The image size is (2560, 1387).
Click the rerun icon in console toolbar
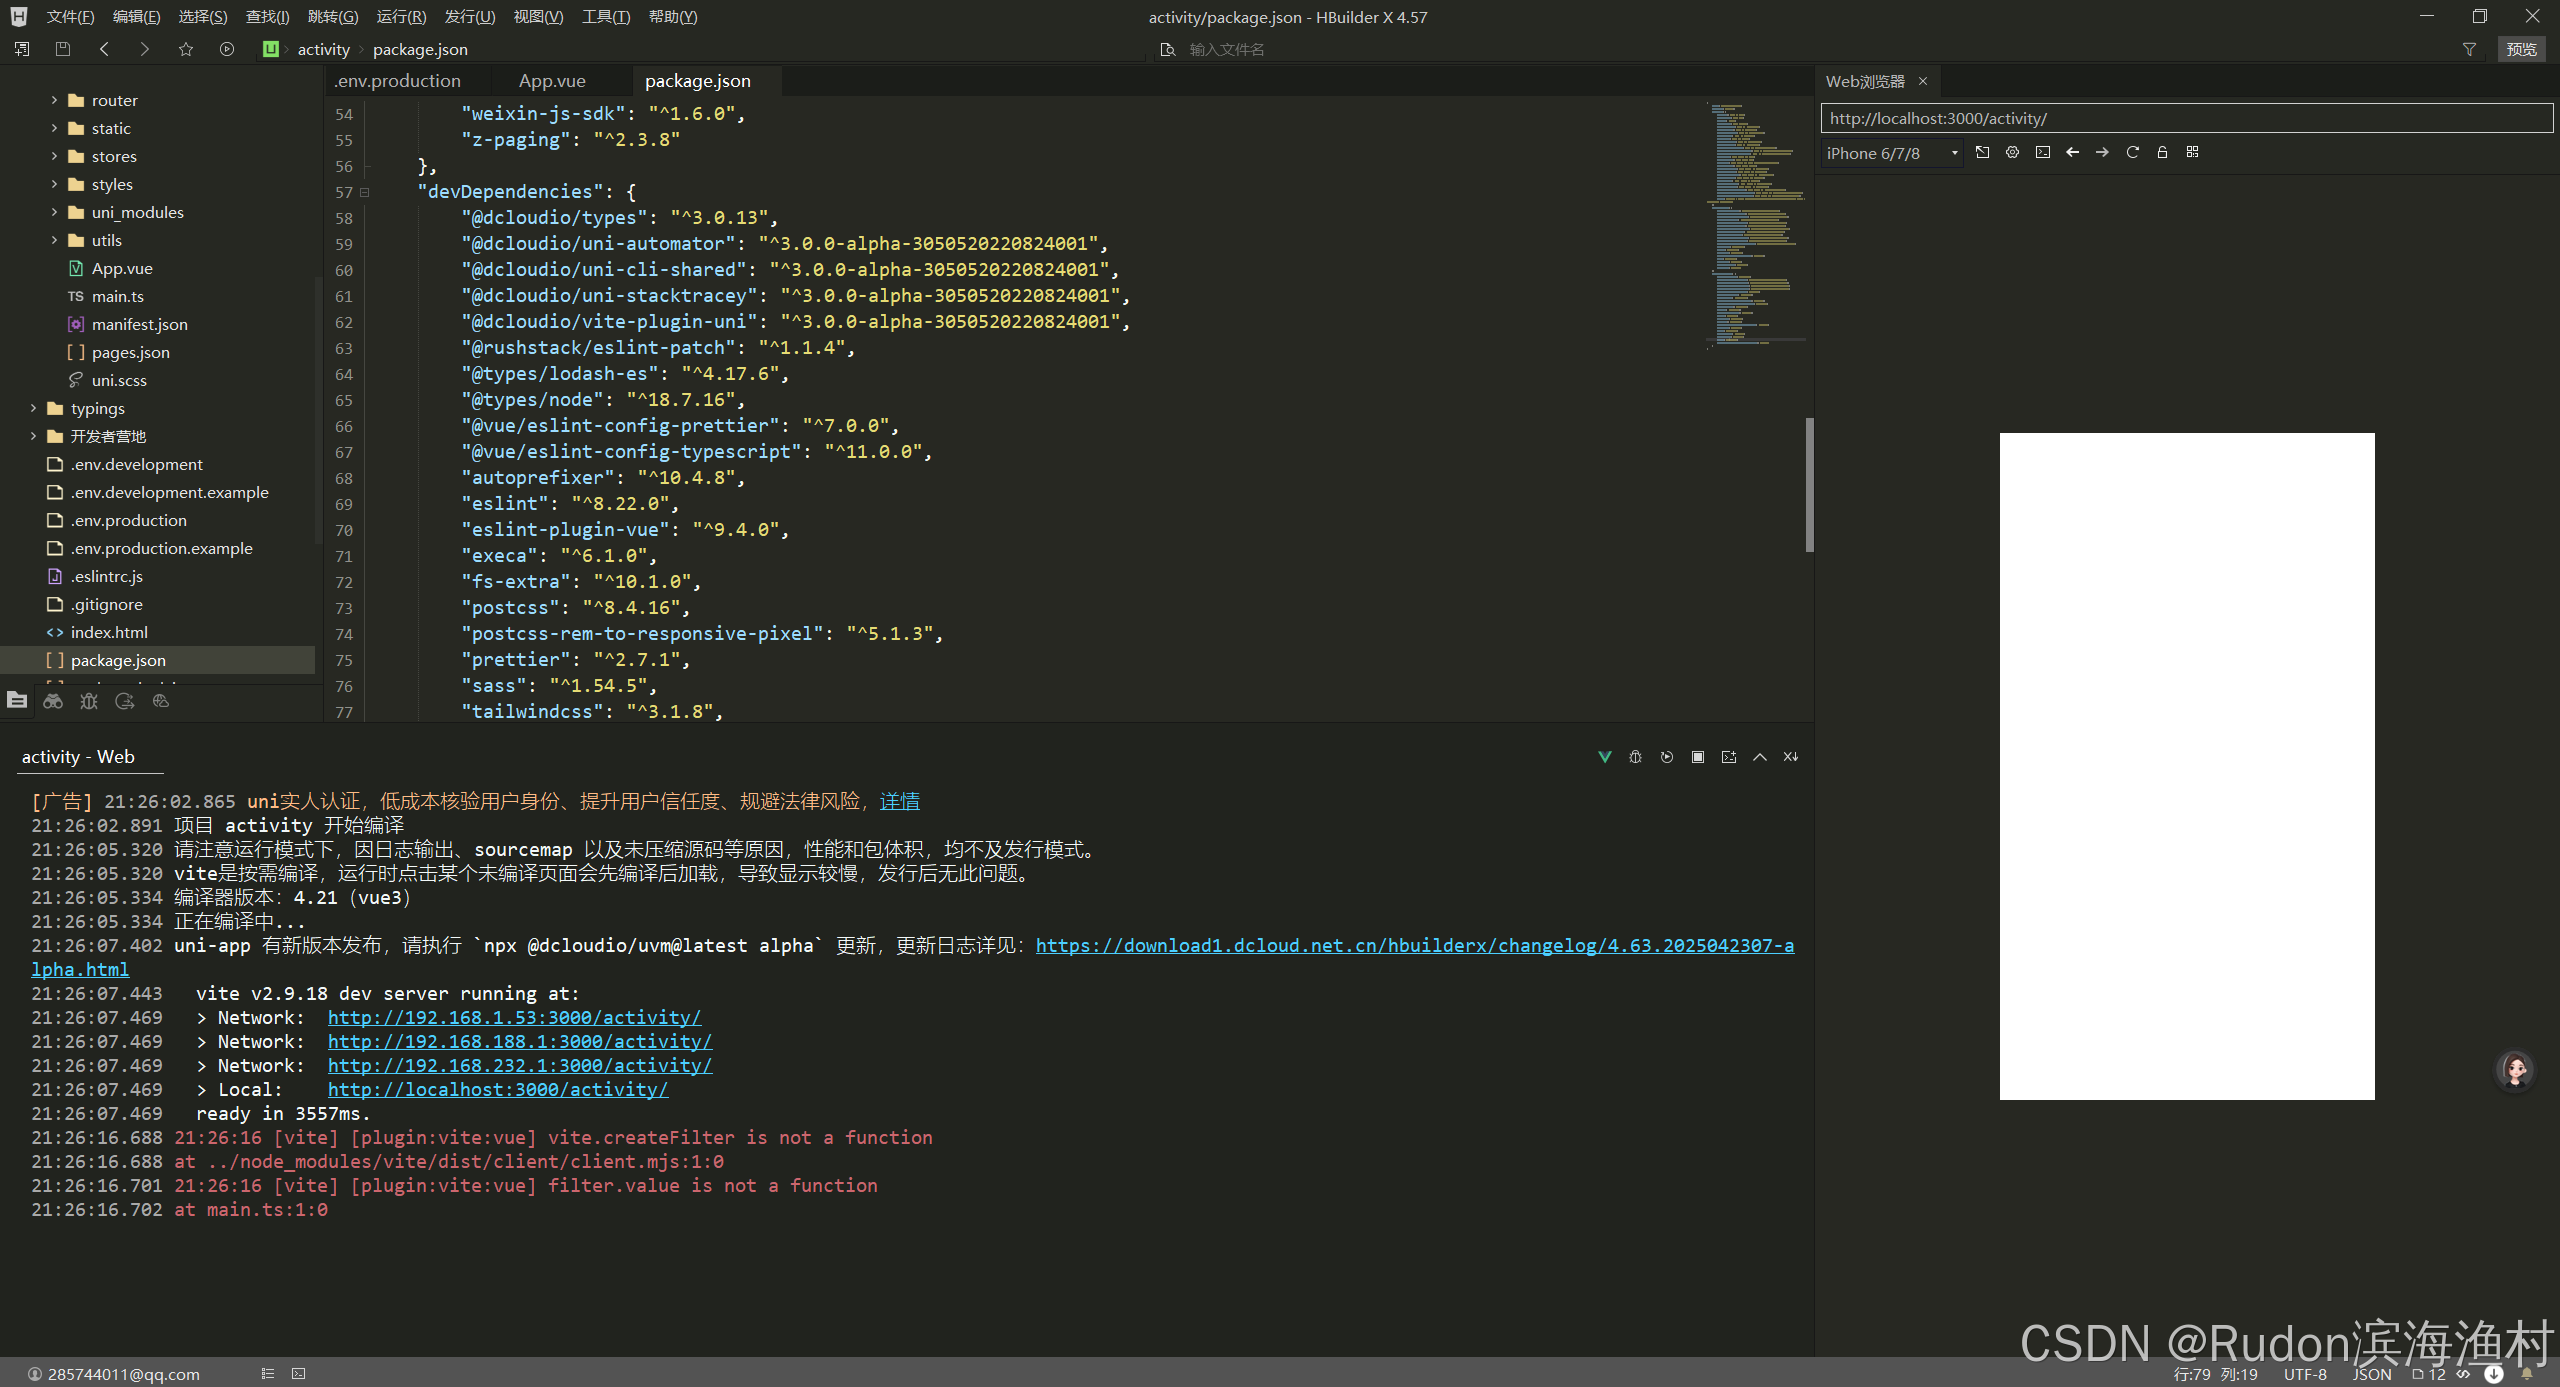[1666, 757]
